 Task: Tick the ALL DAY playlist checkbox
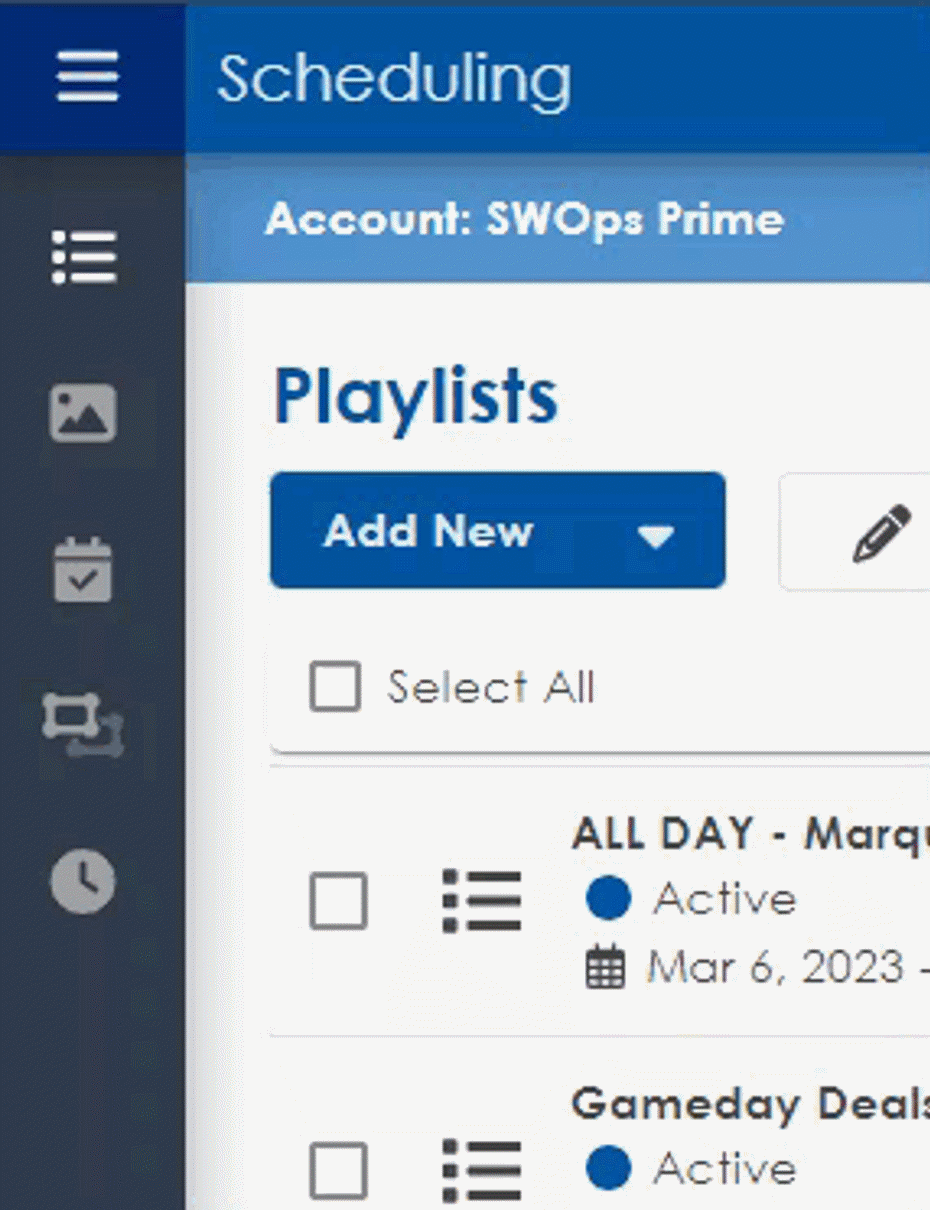pos(338,901)
